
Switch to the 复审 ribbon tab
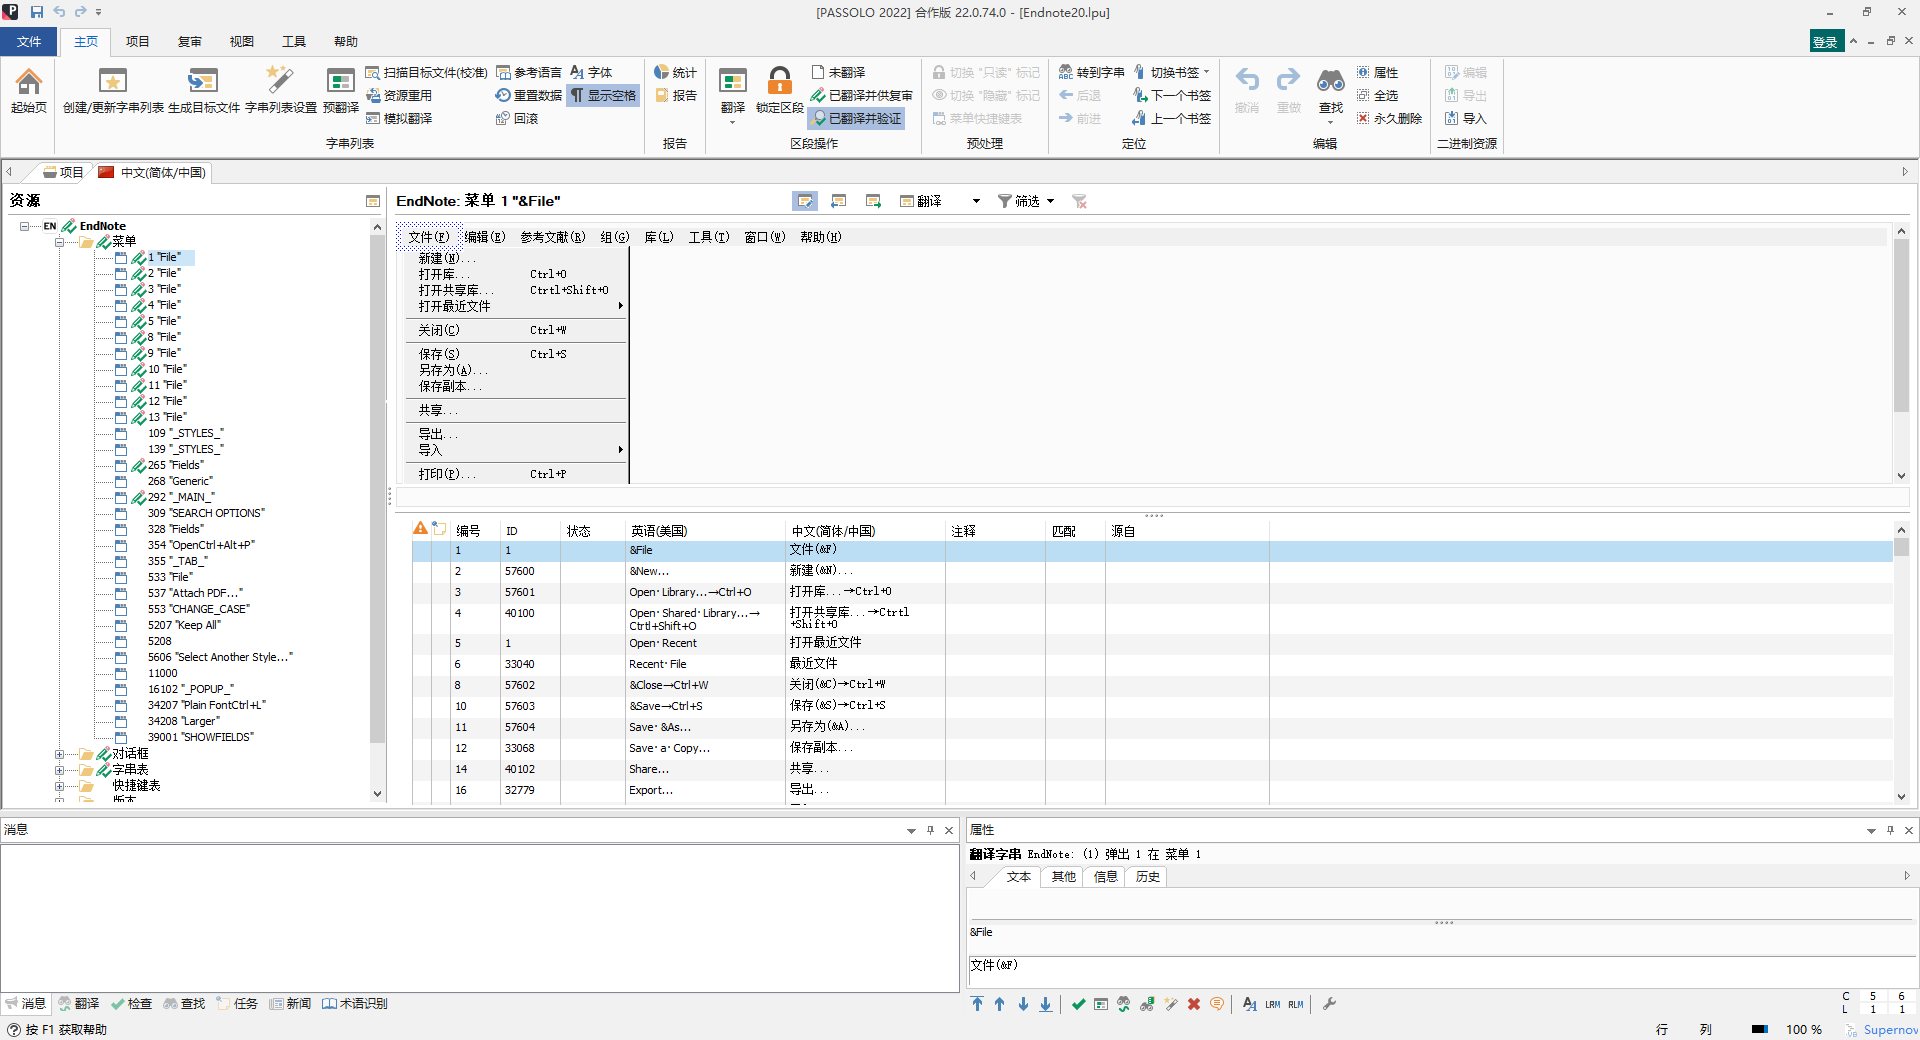(189, 41)
